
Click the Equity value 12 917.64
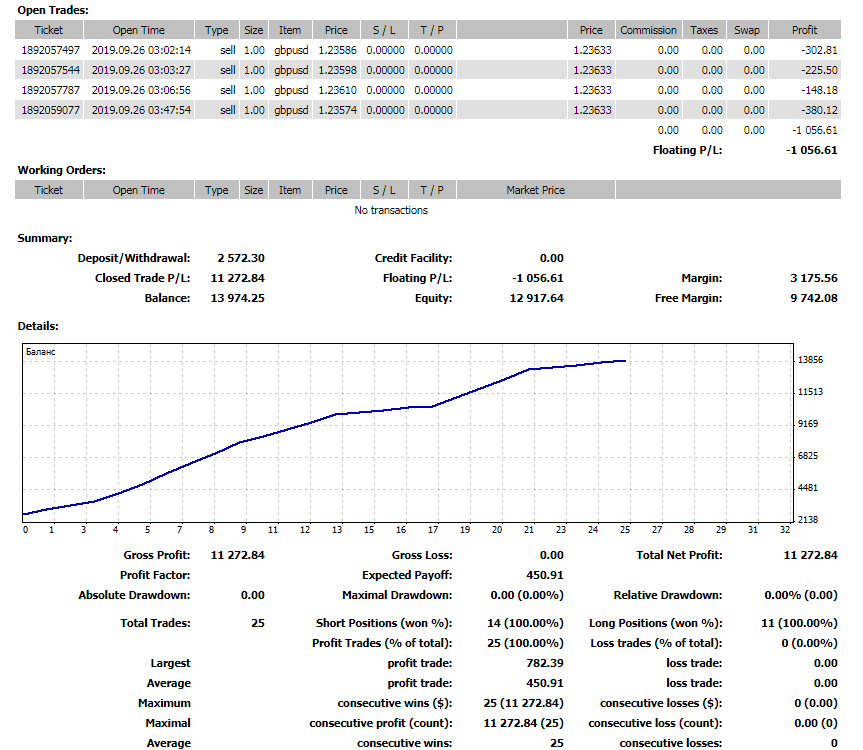point(537,298)
